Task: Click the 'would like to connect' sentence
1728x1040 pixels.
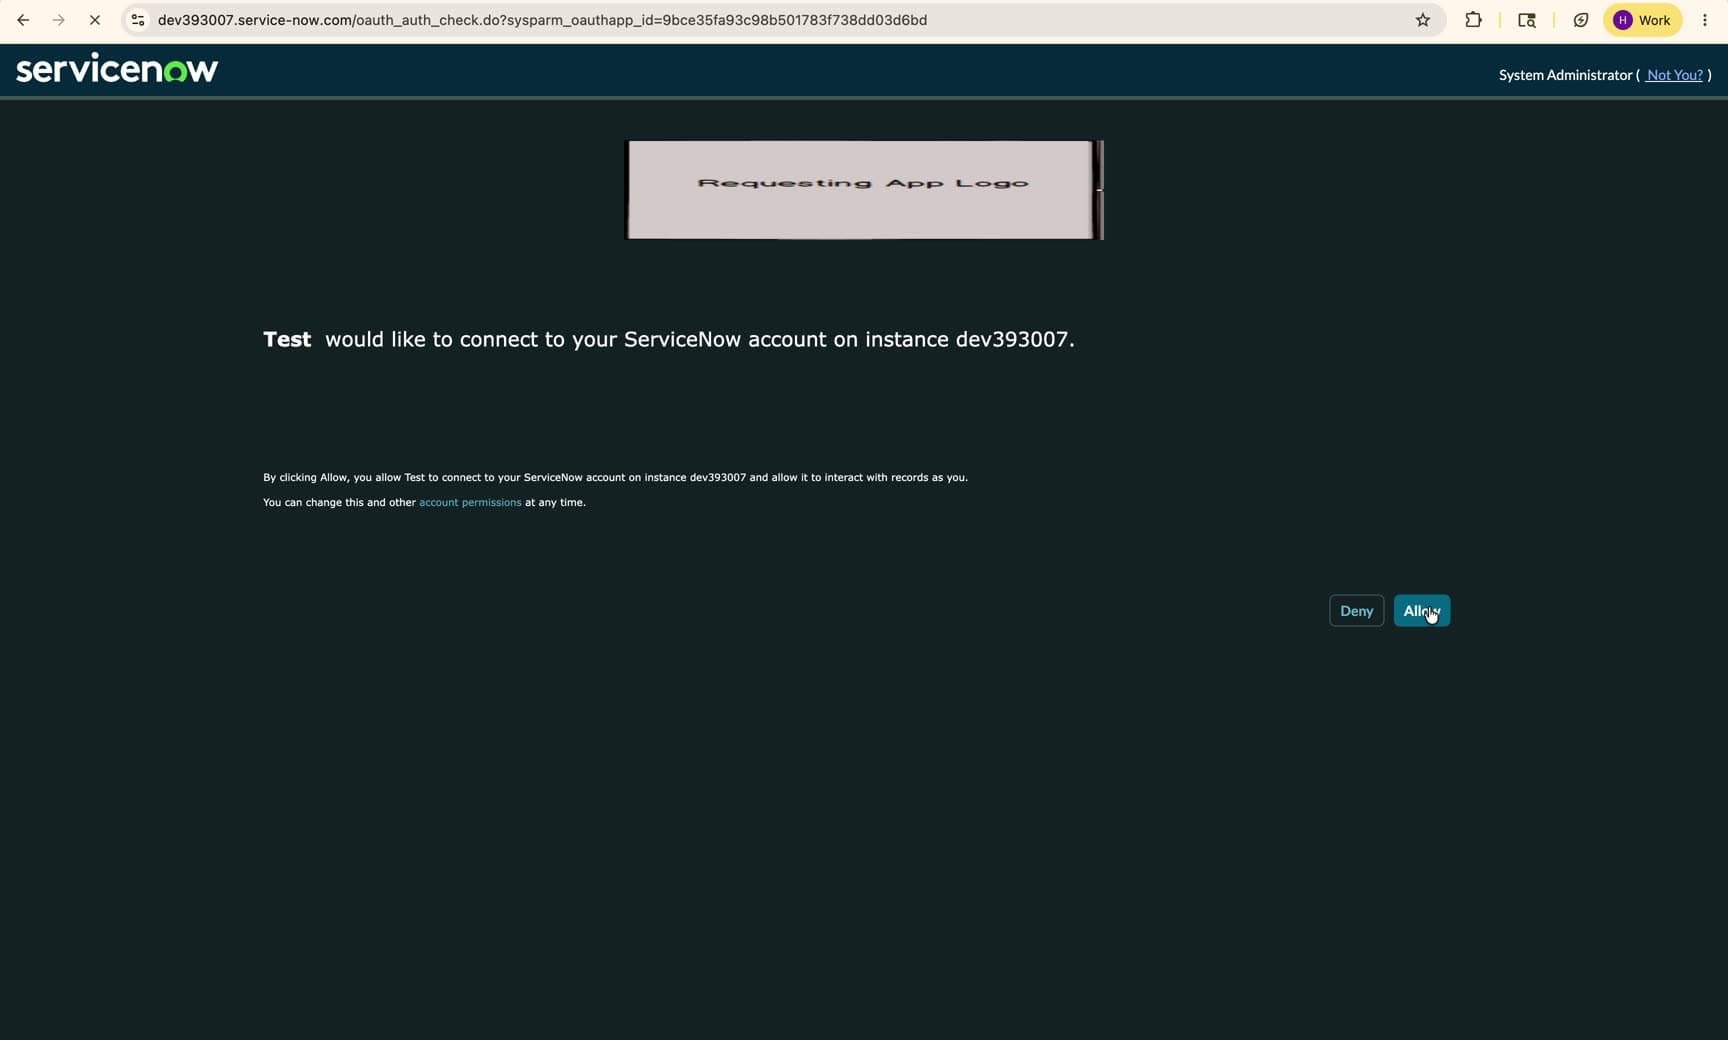Action: [x=700, y=339]
